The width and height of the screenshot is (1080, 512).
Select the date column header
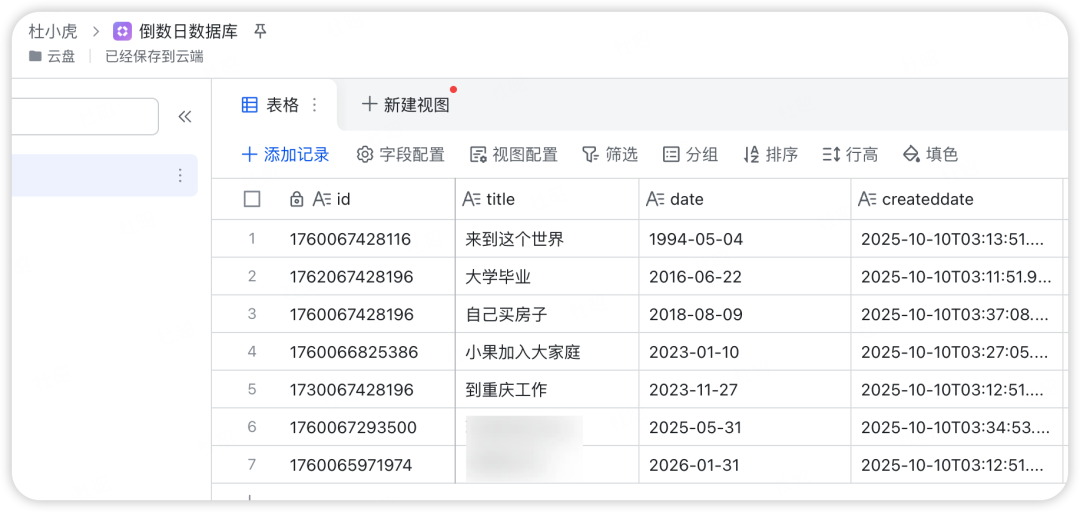click(745, 199)
